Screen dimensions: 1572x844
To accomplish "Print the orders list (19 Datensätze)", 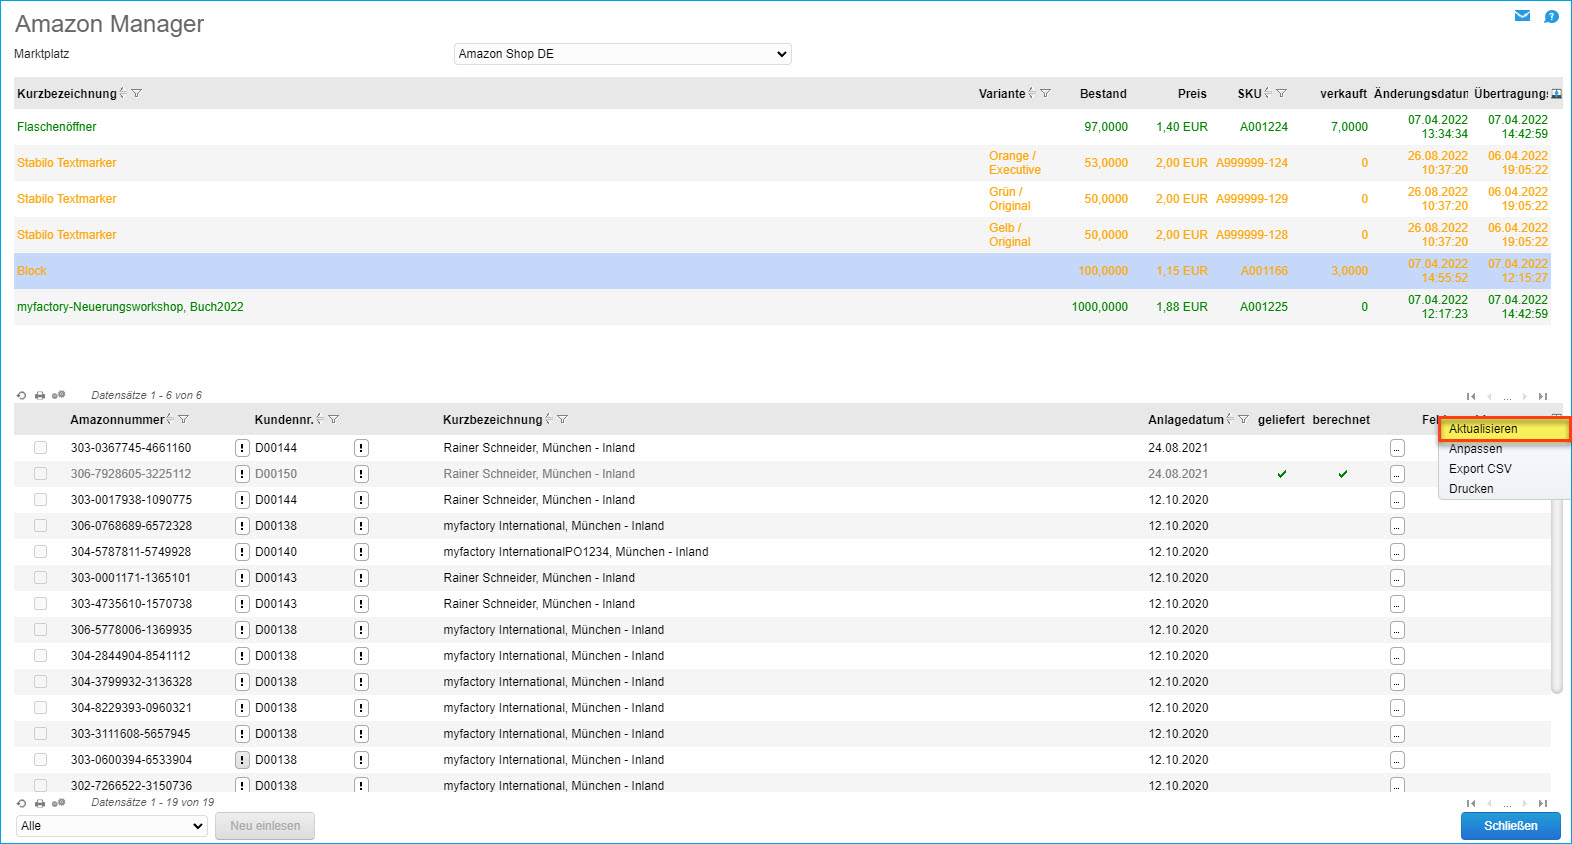I will (x=40, y=803).
